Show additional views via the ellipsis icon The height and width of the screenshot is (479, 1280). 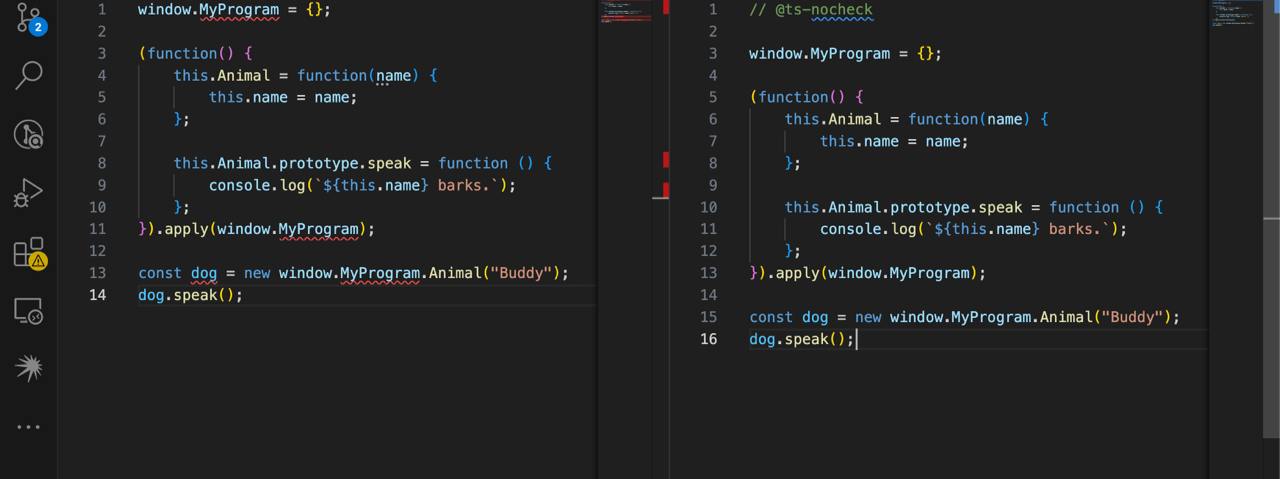pos(29,427)
